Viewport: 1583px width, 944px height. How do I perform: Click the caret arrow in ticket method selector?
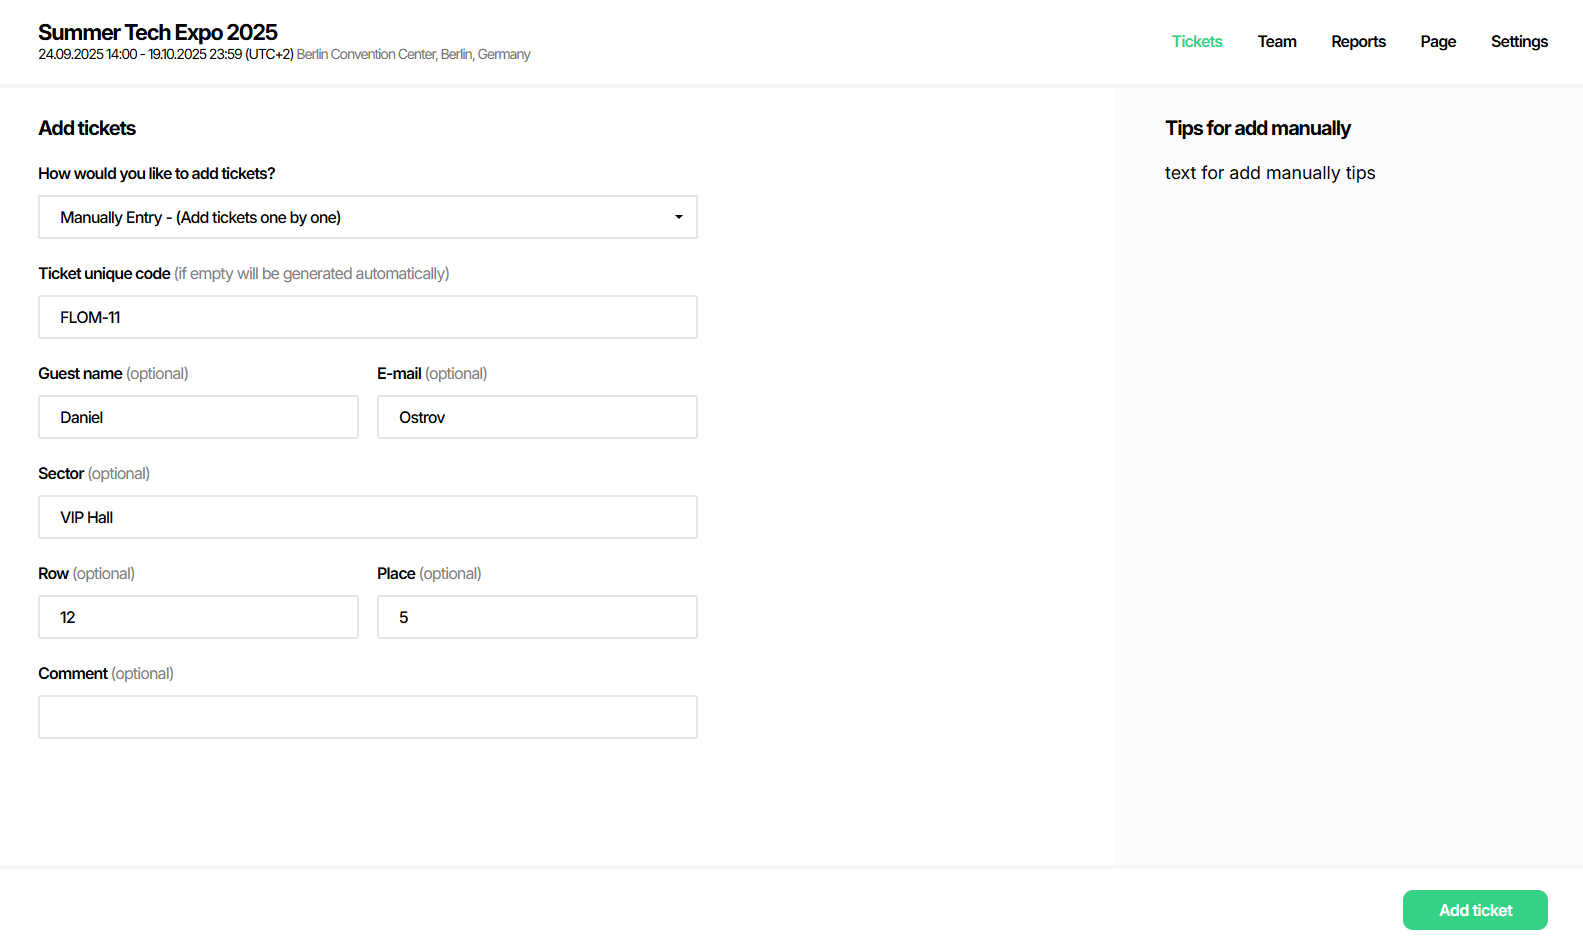[x=679, y=217]
